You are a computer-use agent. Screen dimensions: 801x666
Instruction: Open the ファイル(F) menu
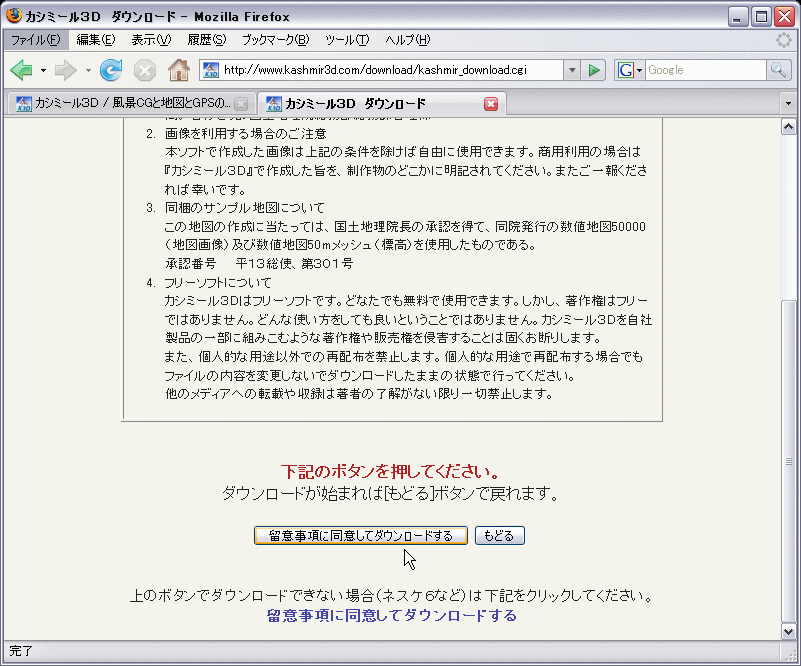point(36,40)
